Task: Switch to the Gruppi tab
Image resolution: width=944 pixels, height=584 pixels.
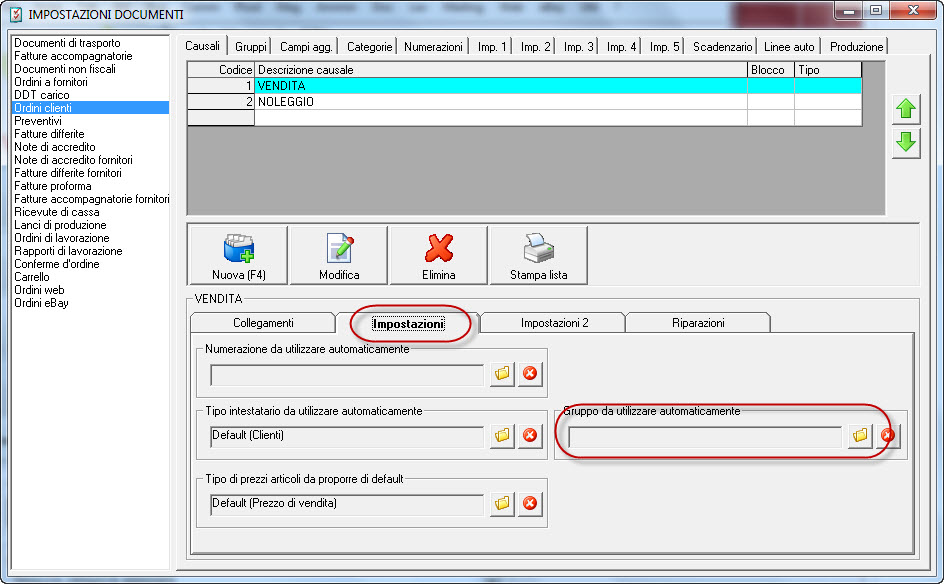Action: click(x=250, y=47)
